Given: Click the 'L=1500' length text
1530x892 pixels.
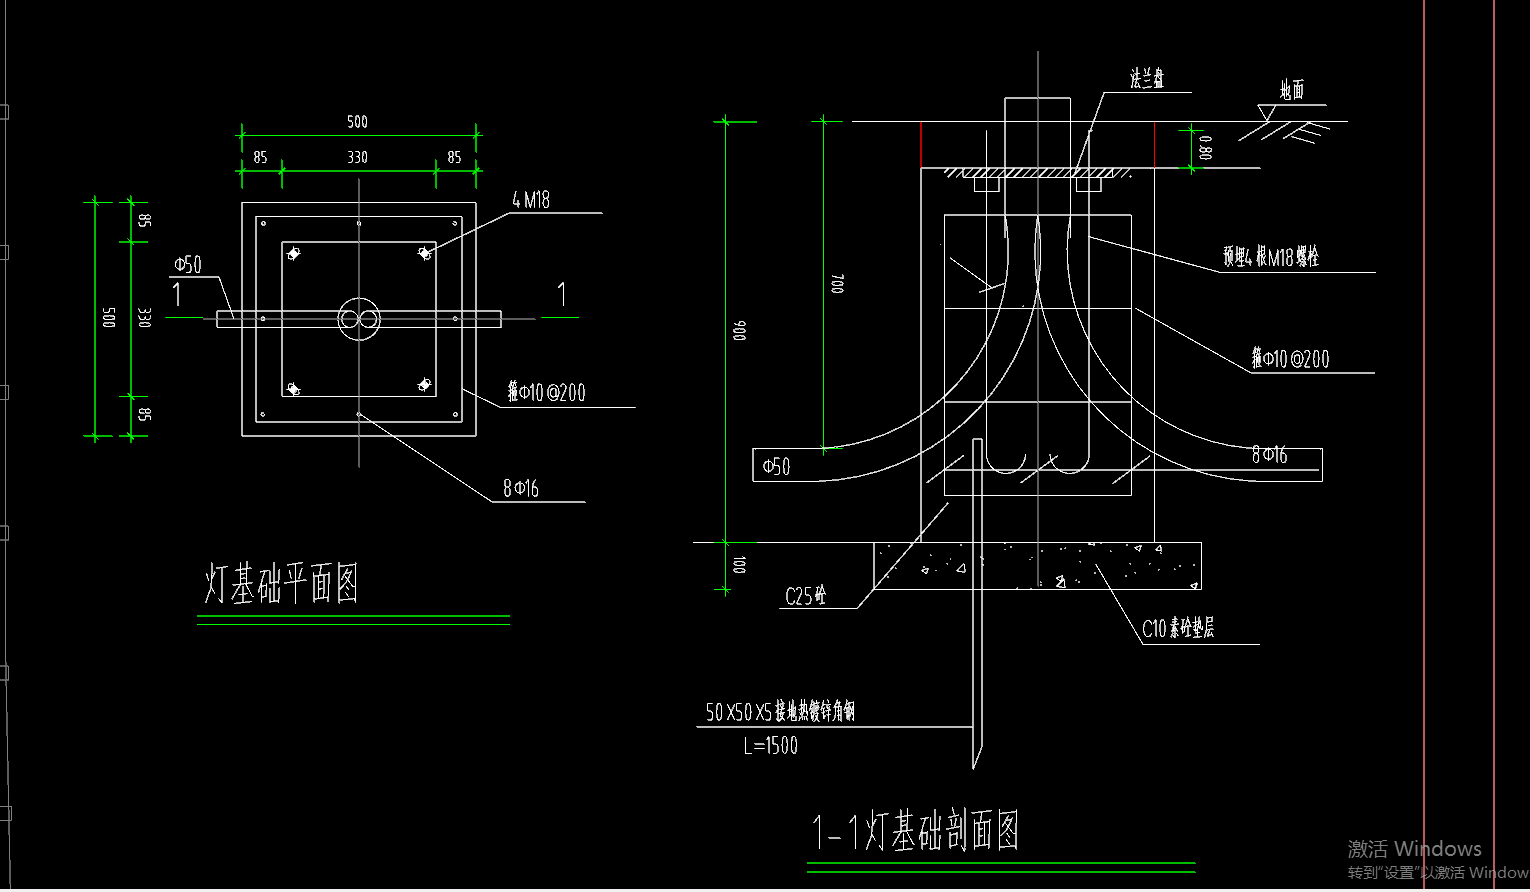Looking at the screenshot, I should (771, 745).
